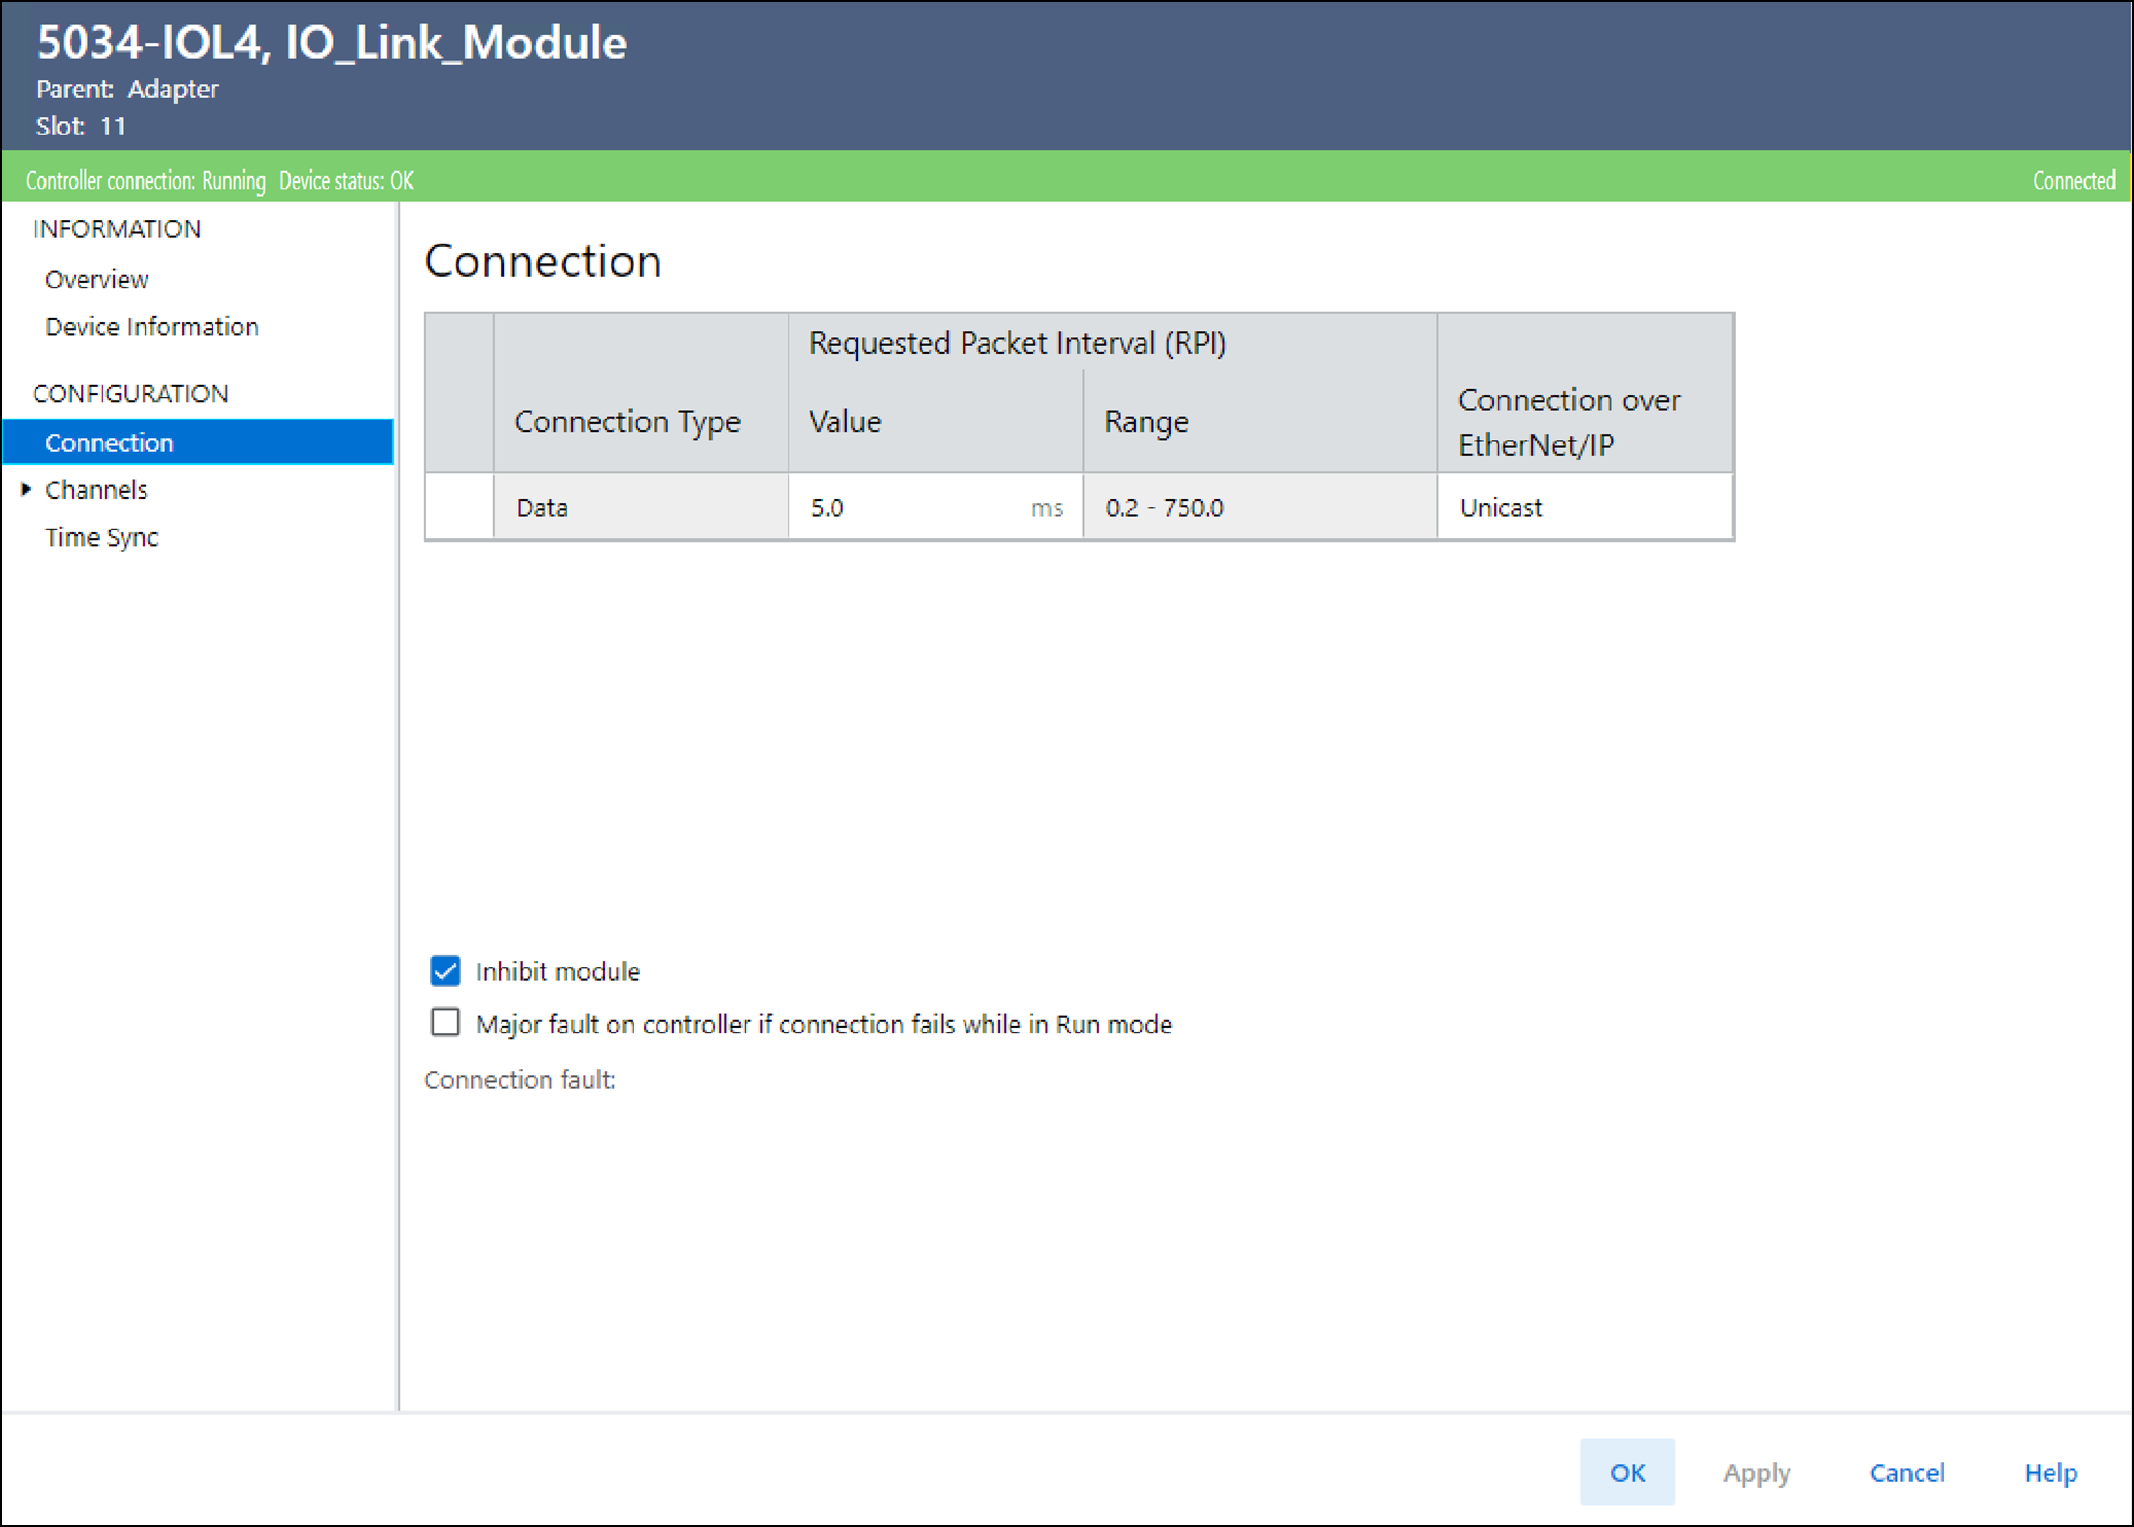Click the Controller connection Running status
This screenshot has width=2134, height=1527.
146,181
